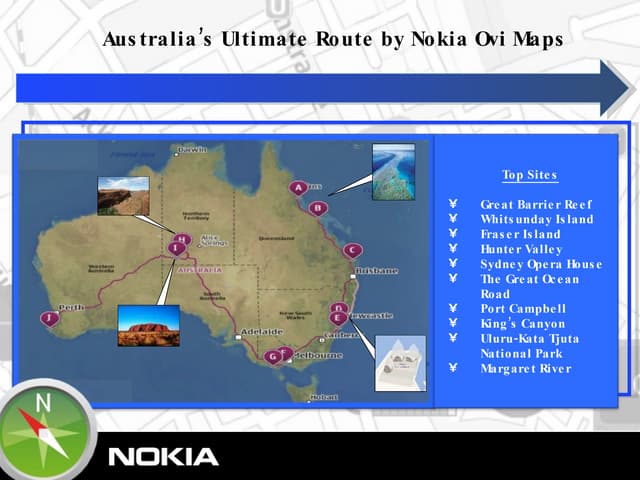The image size is (640, 480).
Task: Select King's Canyon in list
Action: click(522, 324)
